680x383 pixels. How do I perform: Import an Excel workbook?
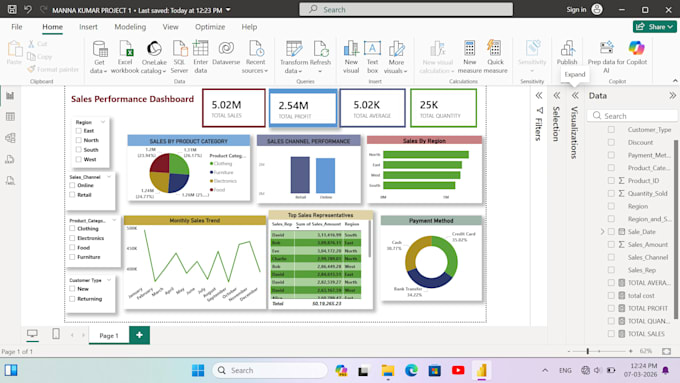125,57
